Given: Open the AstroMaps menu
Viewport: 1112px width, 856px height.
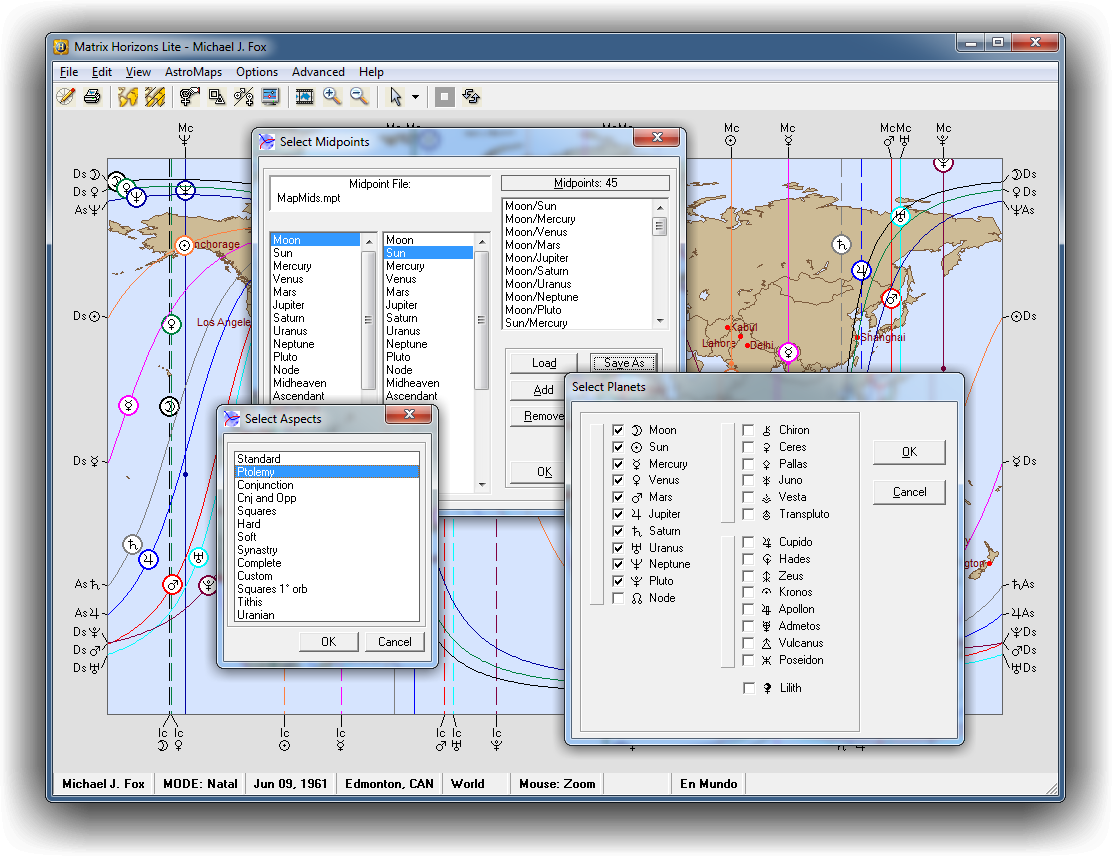Looking at the screenshot, I should pos(193,72).
